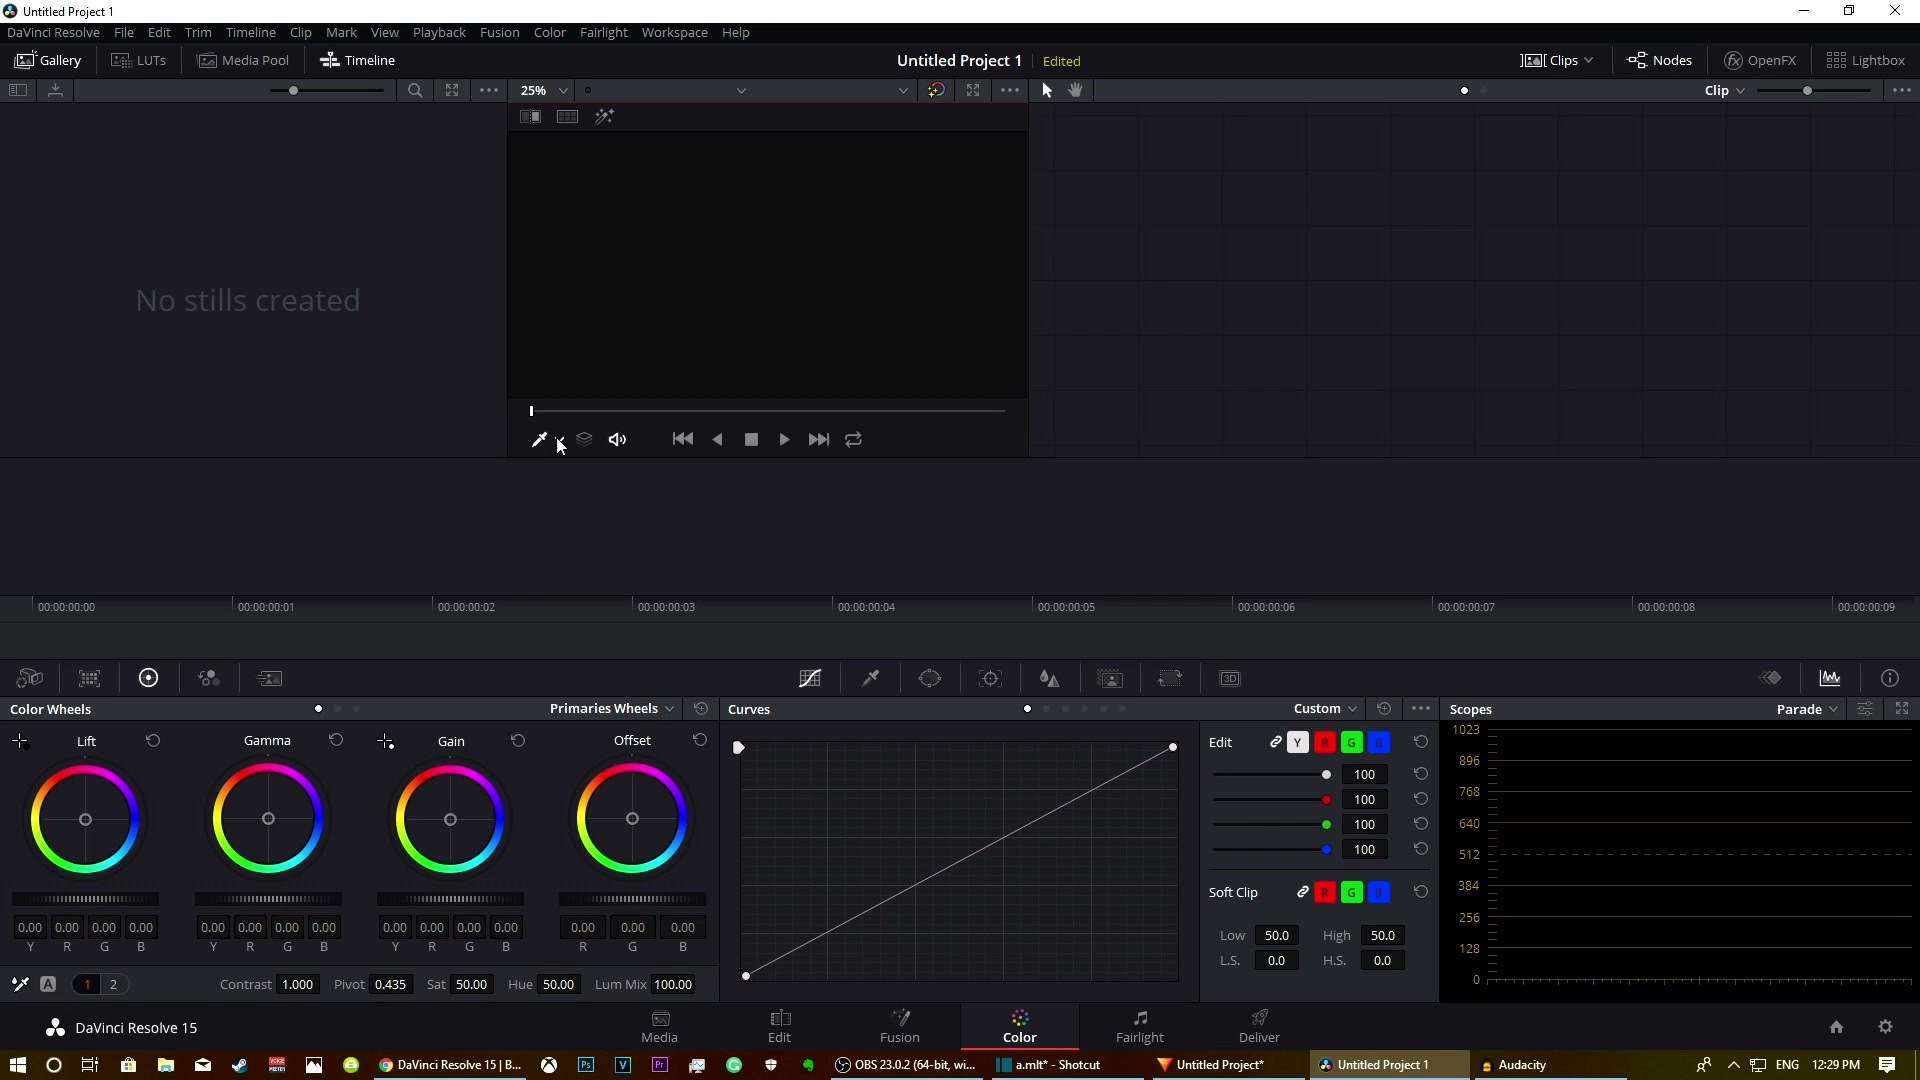Open the Power Window palette icon
This screenshot has width=1920, height=1080.
(930, 678)
